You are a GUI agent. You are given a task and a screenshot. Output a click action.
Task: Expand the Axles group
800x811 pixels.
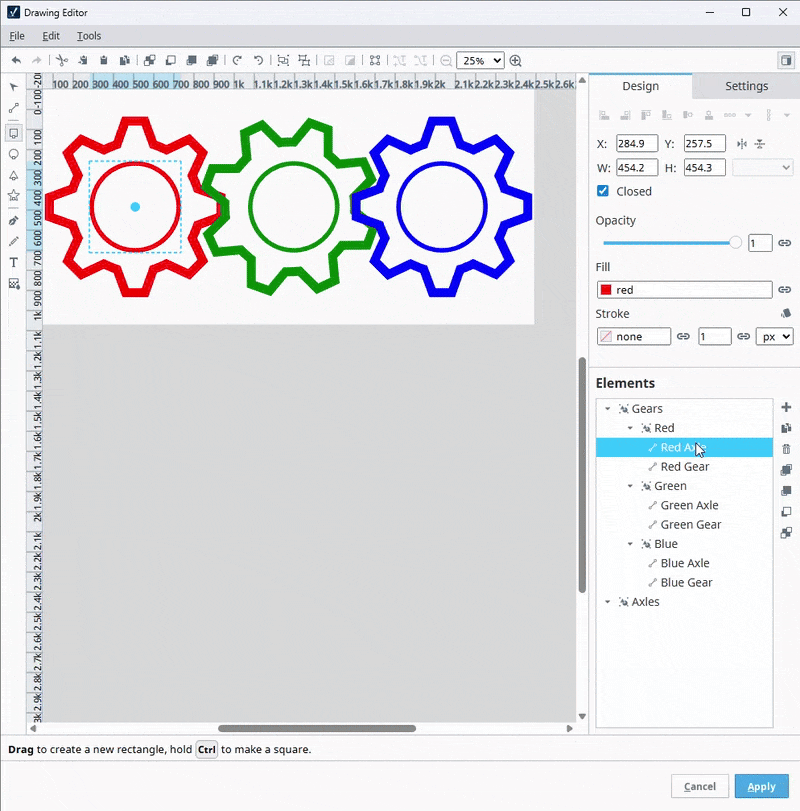tap(606, 602)
